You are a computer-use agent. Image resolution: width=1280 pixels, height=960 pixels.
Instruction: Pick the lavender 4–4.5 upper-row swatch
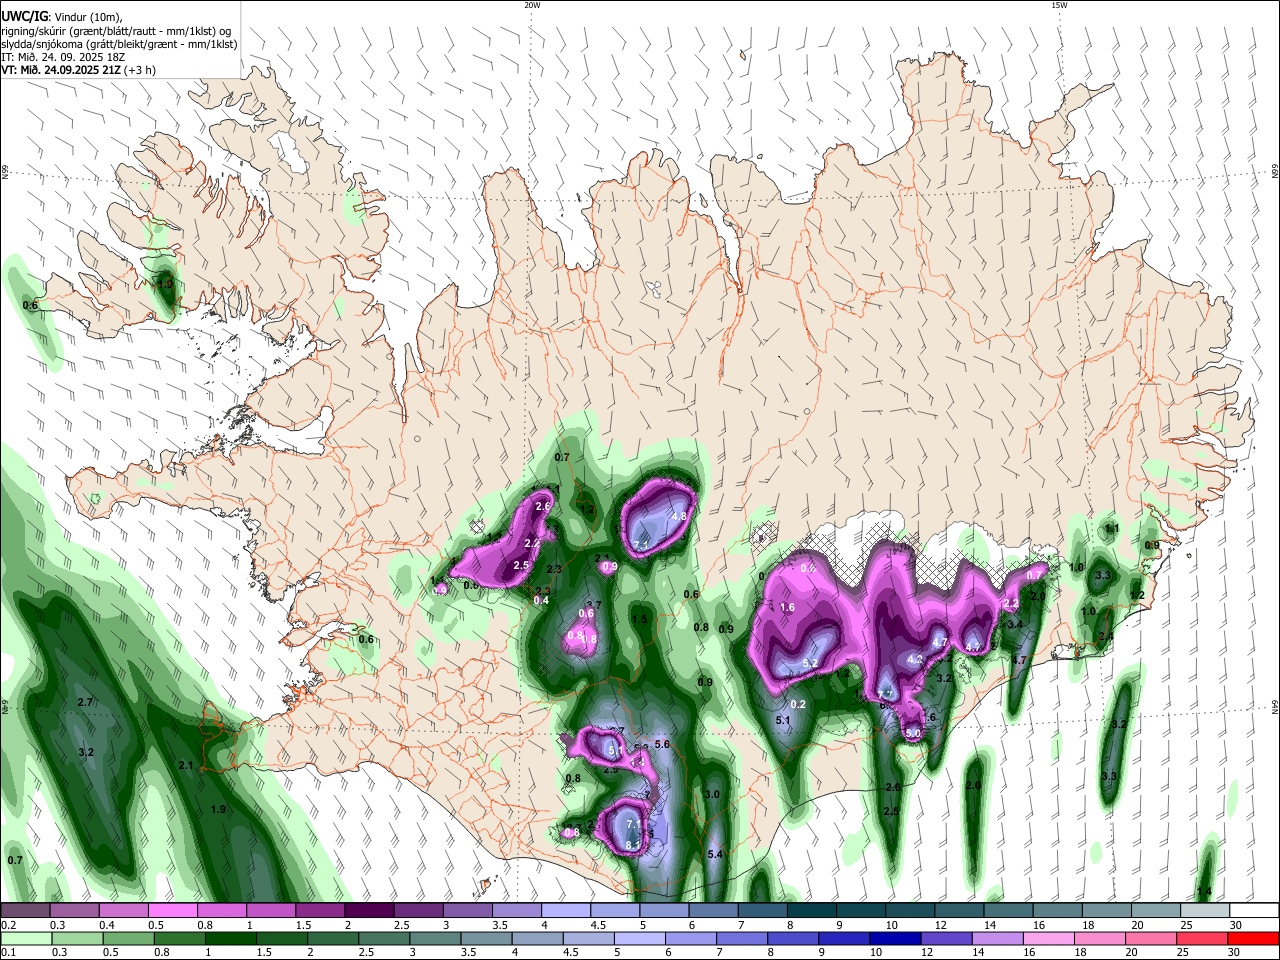pyautogui.click(x=564, y=910)
